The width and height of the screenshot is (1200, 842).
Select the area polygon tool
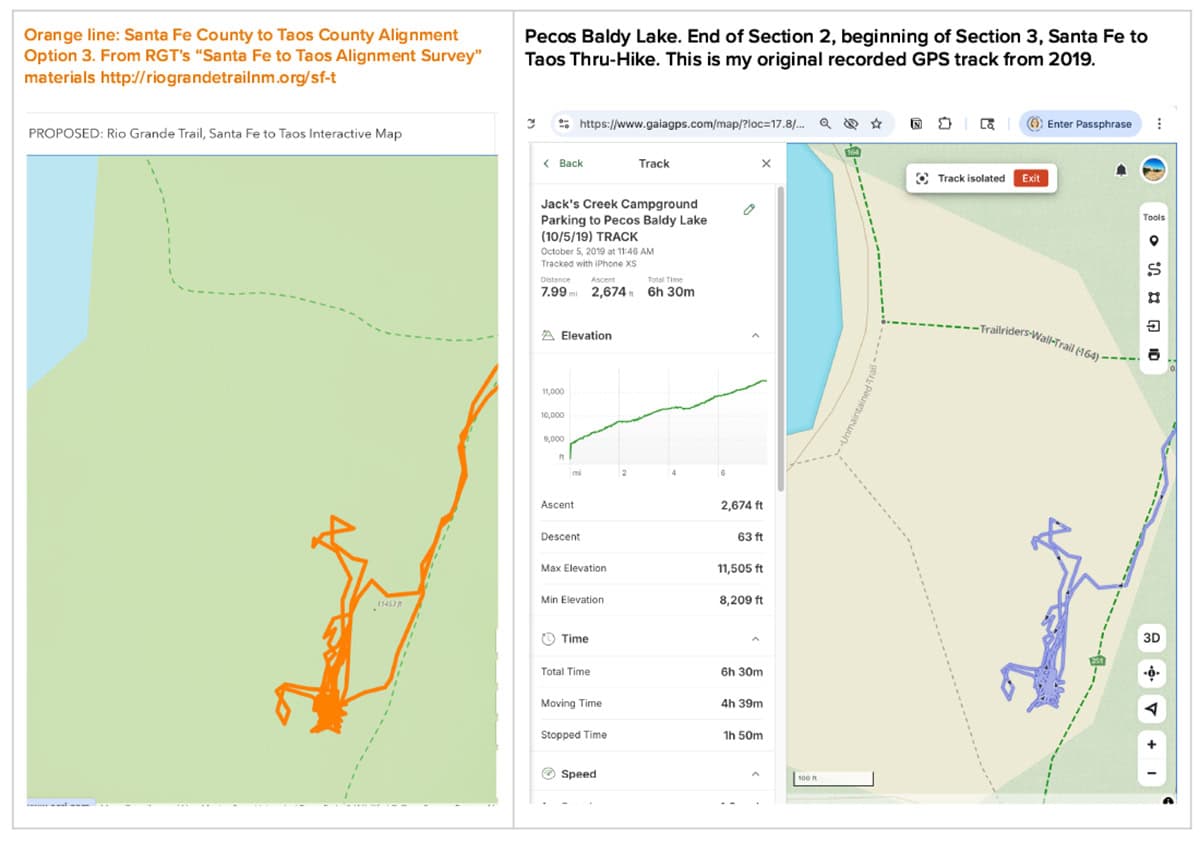(1153, 297)
